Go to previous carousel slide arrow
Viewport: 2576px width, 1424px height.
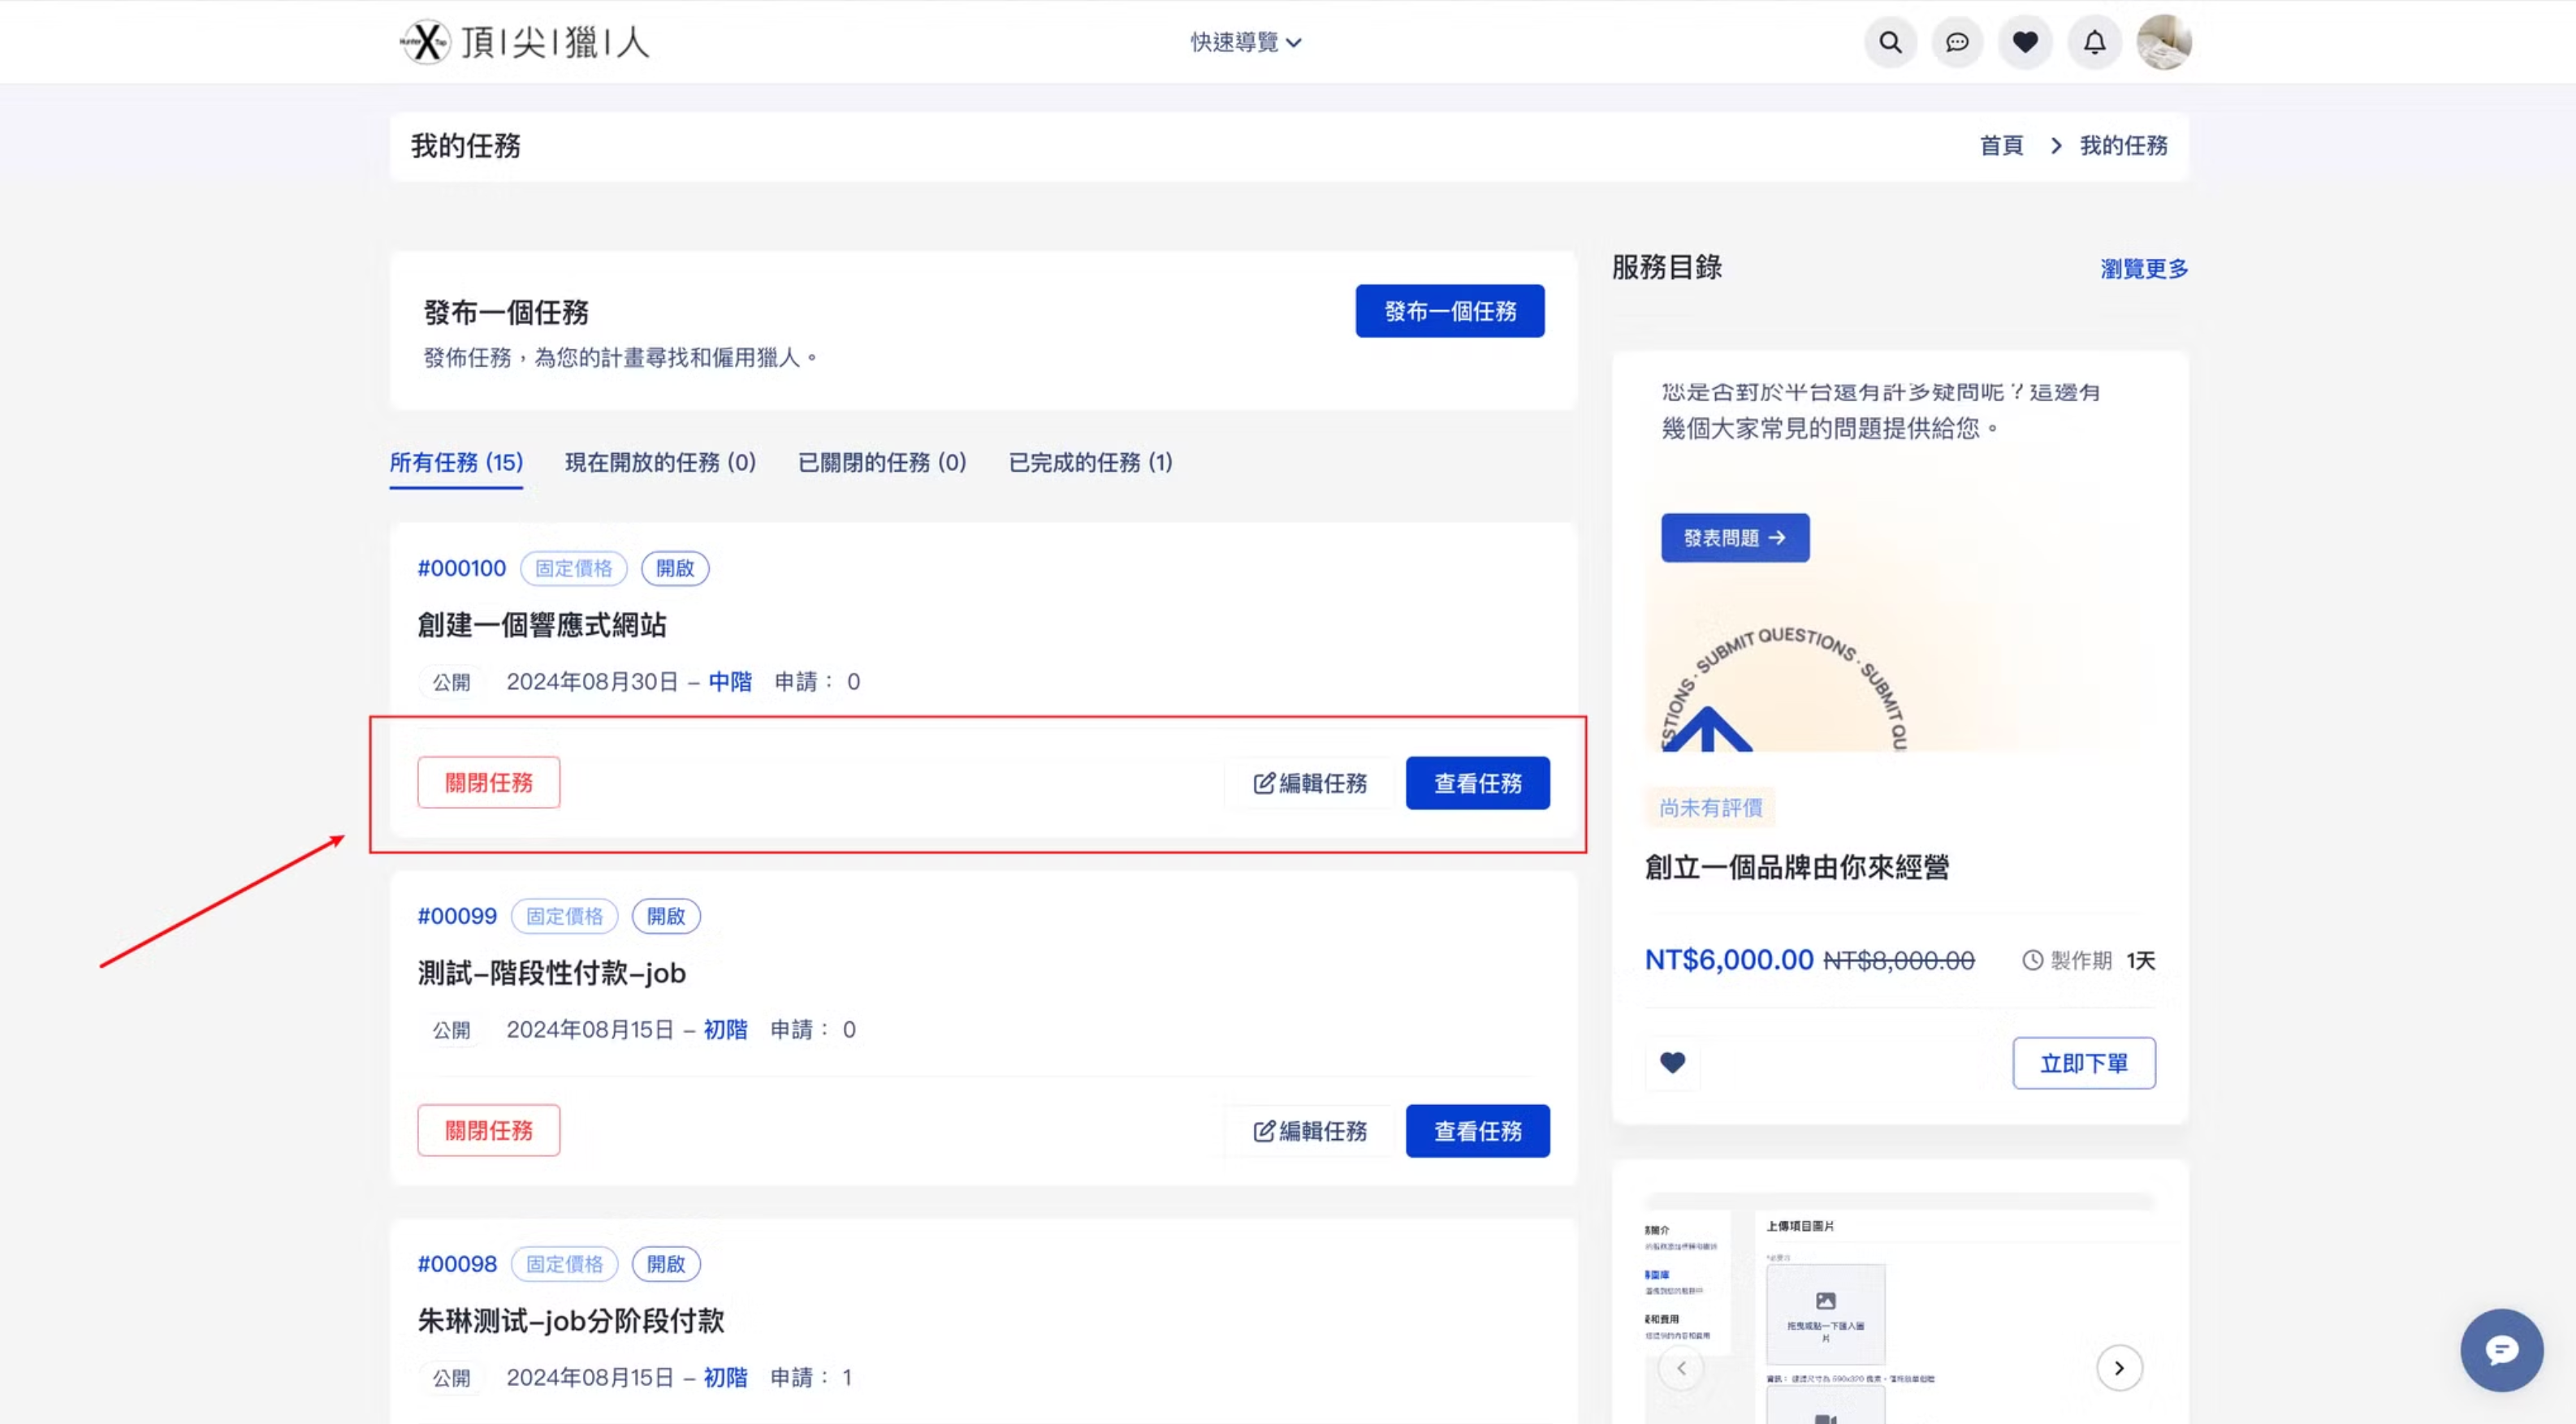[x=1681, y=1367]
